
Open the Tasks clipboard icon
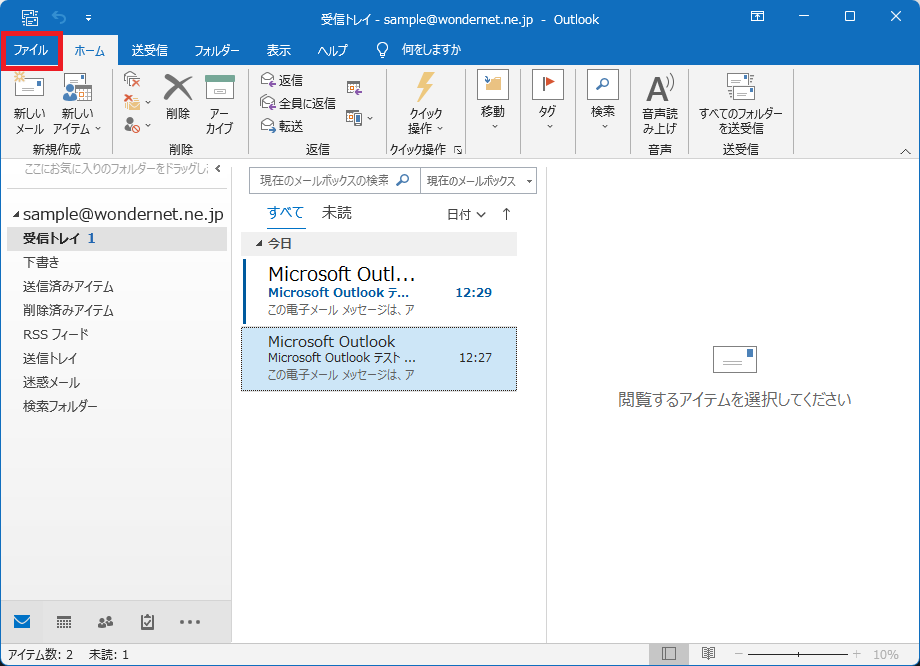pyautogui.click(x=147, y=622)
